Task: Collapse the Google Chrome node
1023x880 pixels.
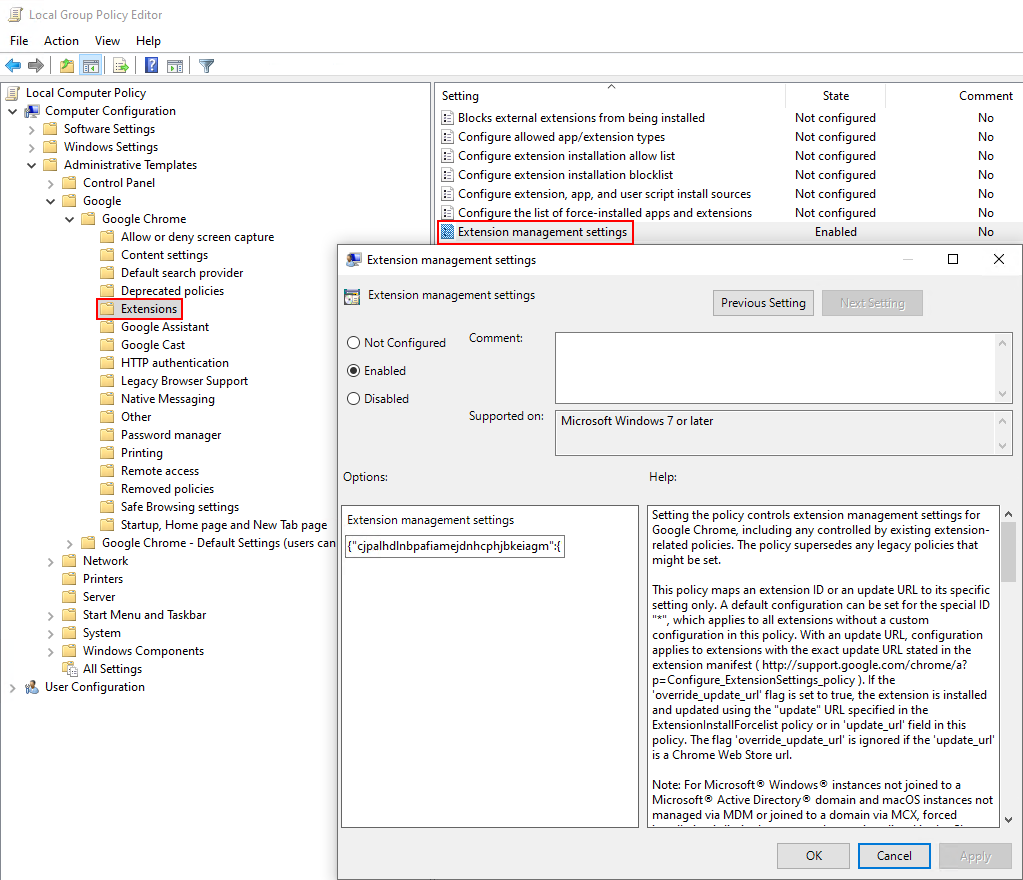Action: [69, 220]
